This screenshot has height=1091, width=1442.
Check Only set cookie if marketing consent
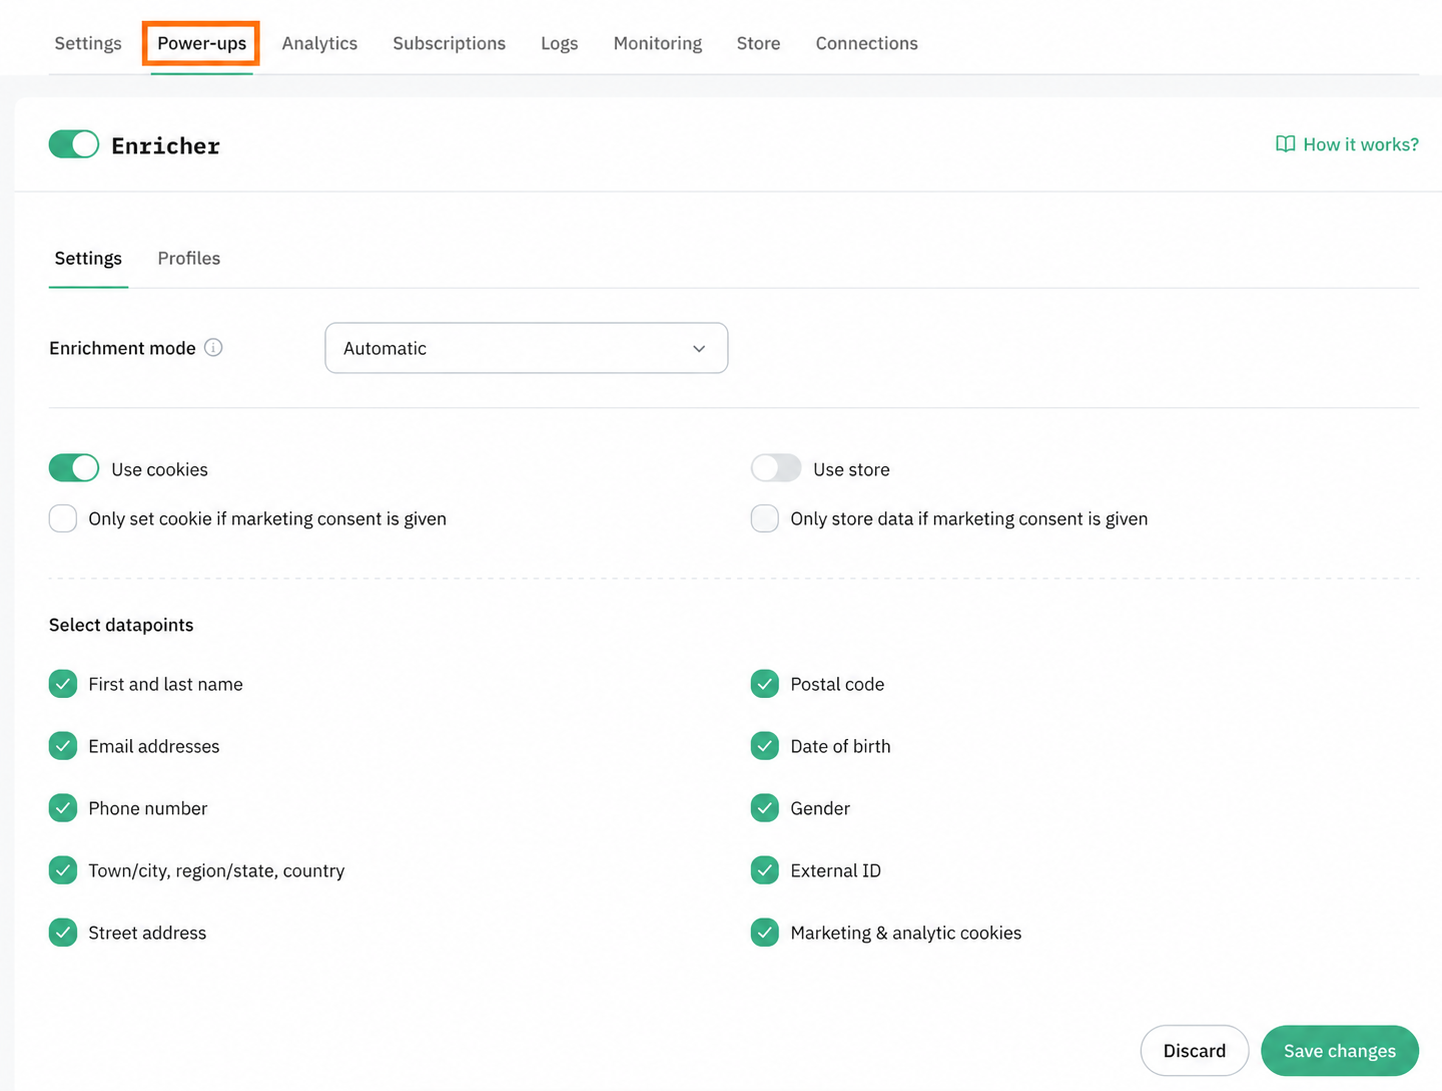pyautogui.click(x=63, y=518)
